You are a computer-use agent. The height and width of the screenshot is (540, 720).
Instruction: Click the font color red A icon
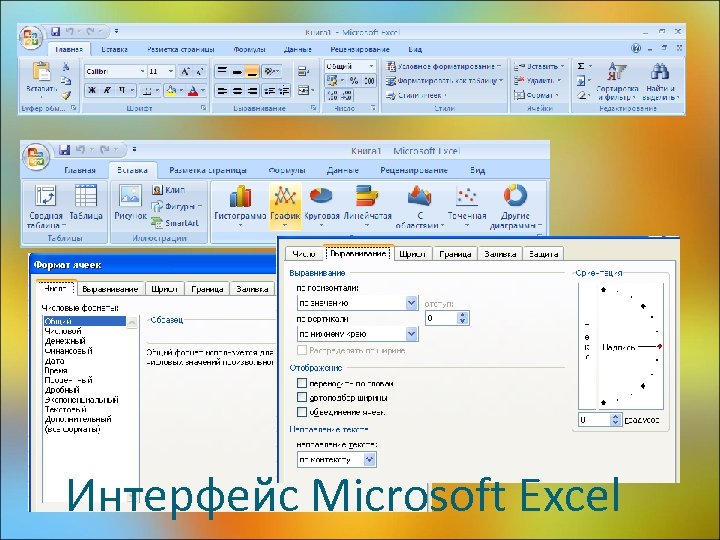coord(193,90)
